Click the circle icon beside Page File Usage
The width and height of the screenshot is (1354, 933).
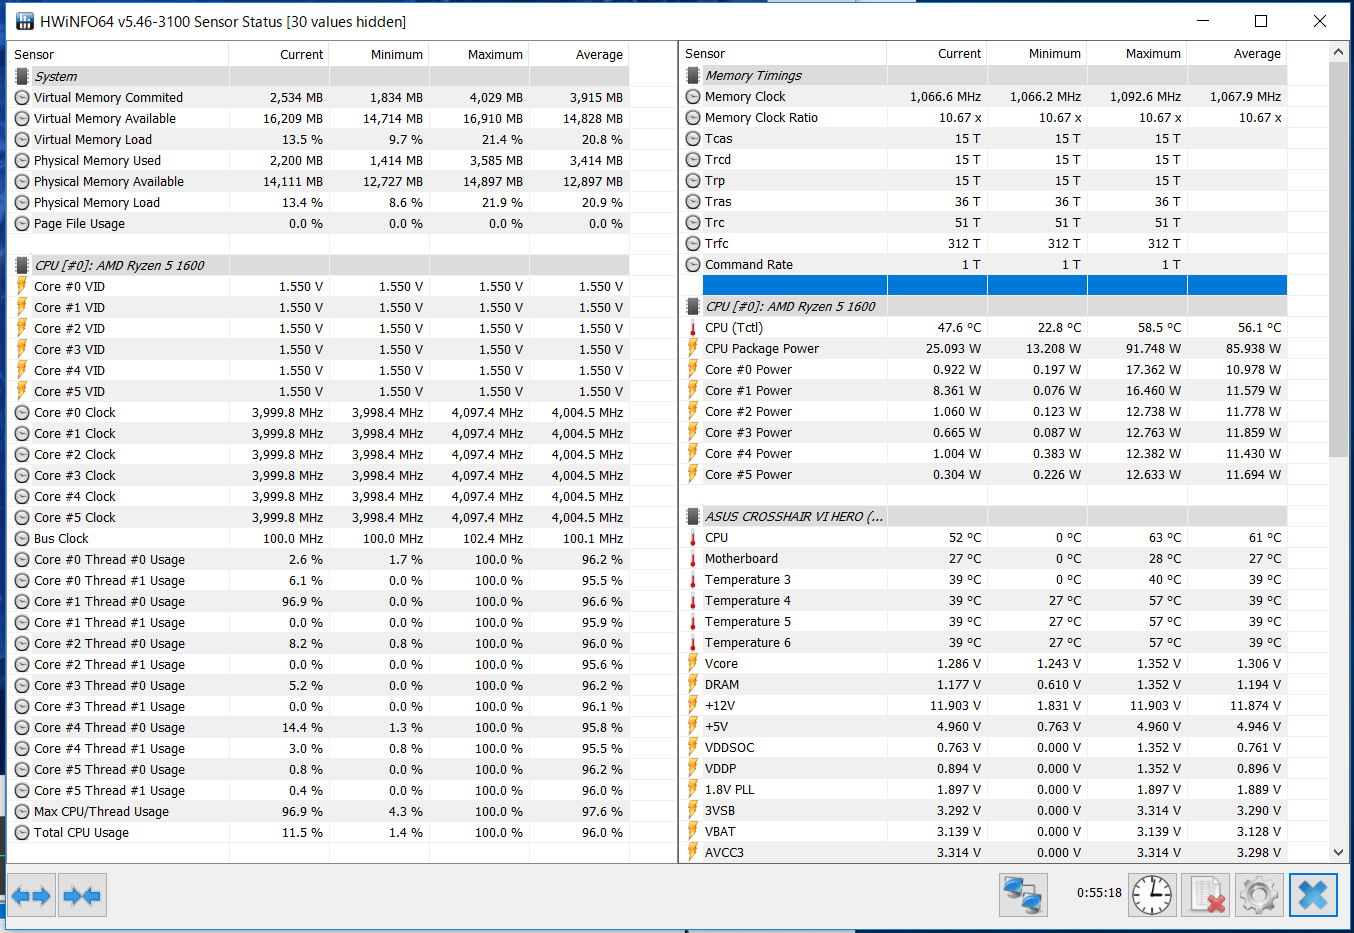pyautogui.click(x=22, y=223)
